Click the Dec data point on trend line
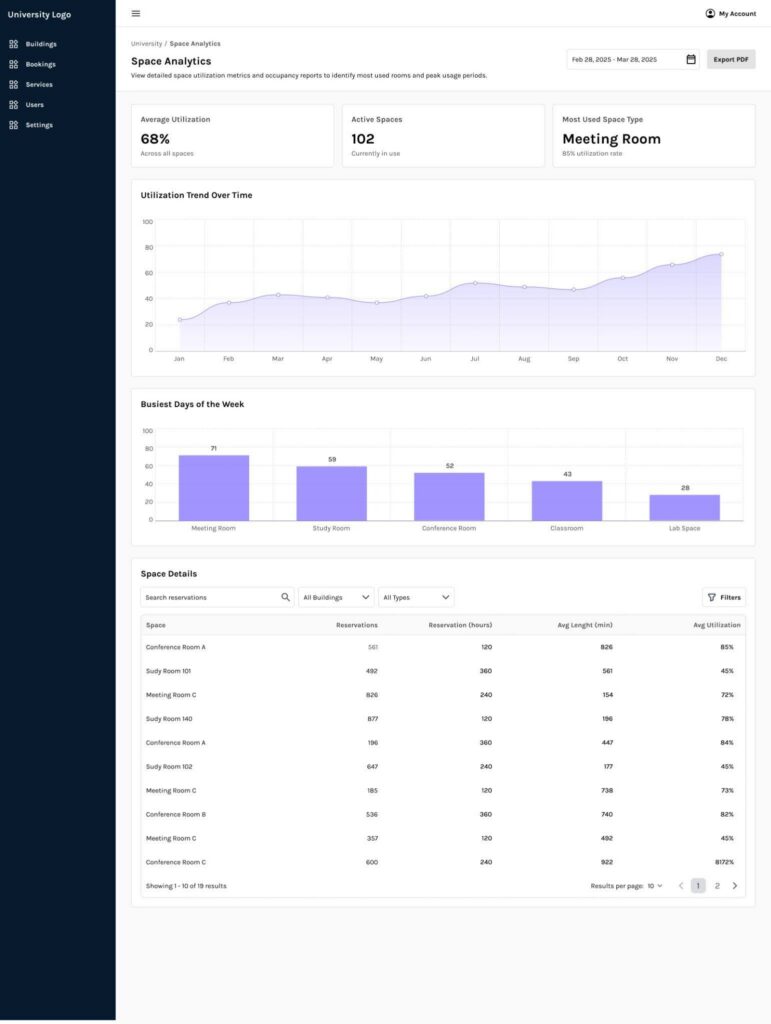The image size is (771, 1024). click(721, 254)
